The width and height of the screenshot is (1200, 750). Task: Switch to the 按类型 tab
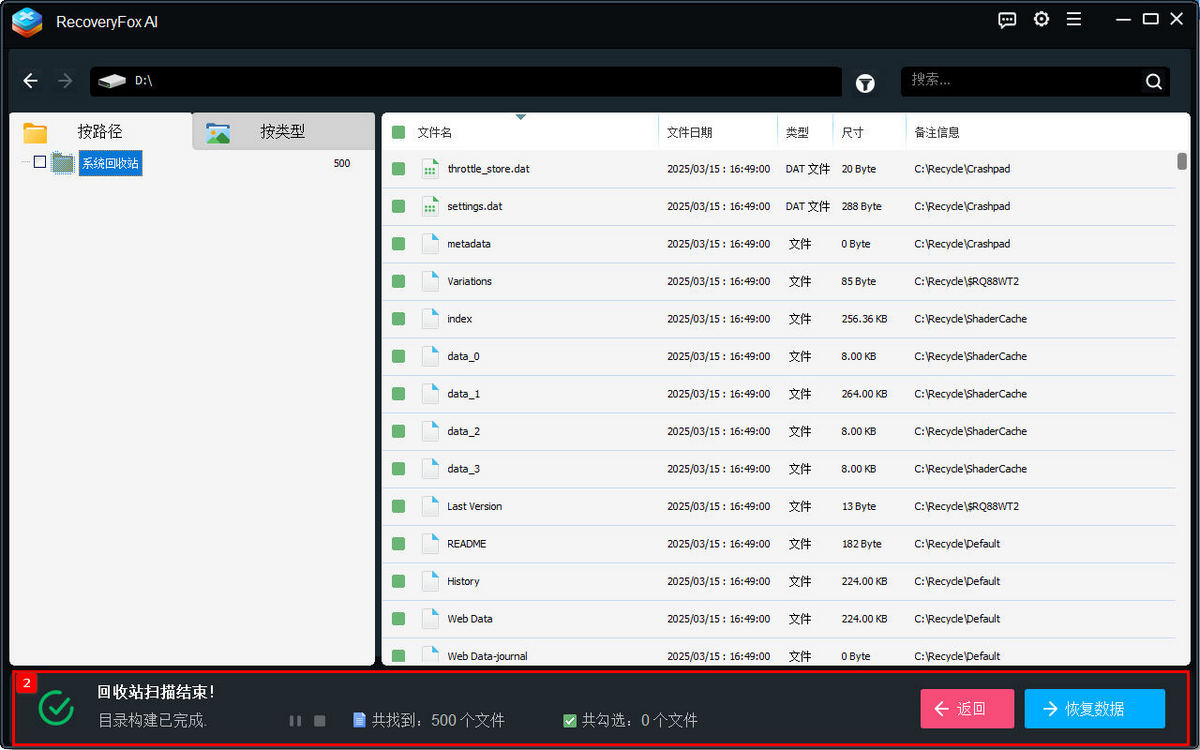click(282, 131)
